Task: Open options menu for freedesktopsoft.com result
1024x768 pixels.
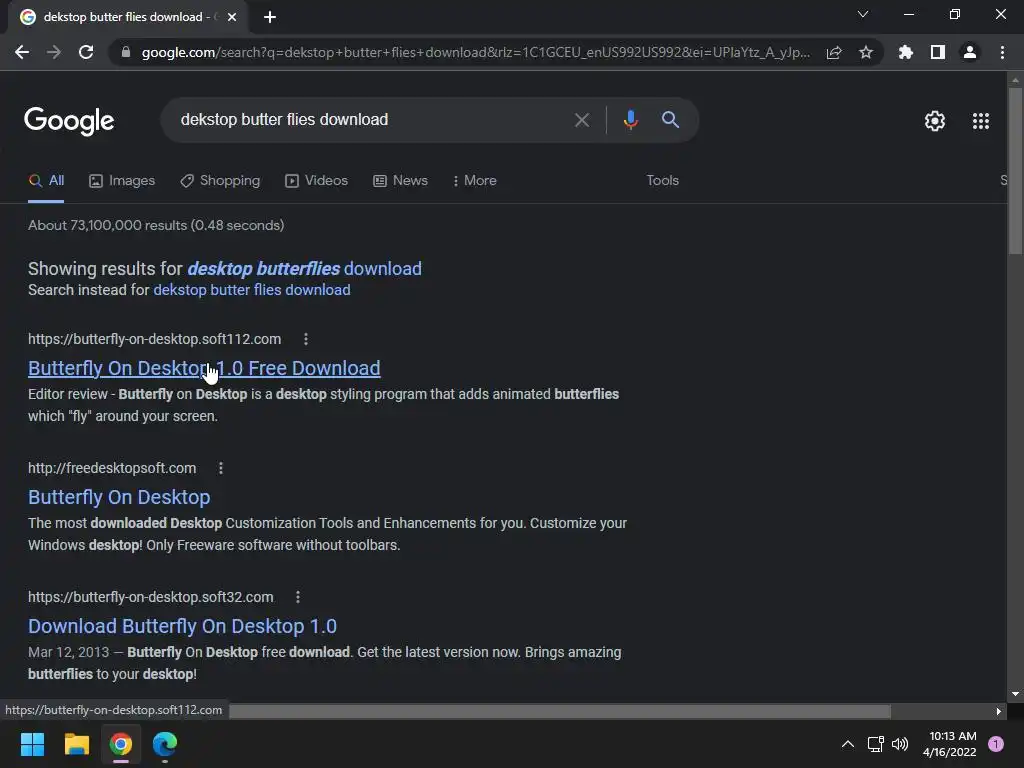Action: point(221,468)
